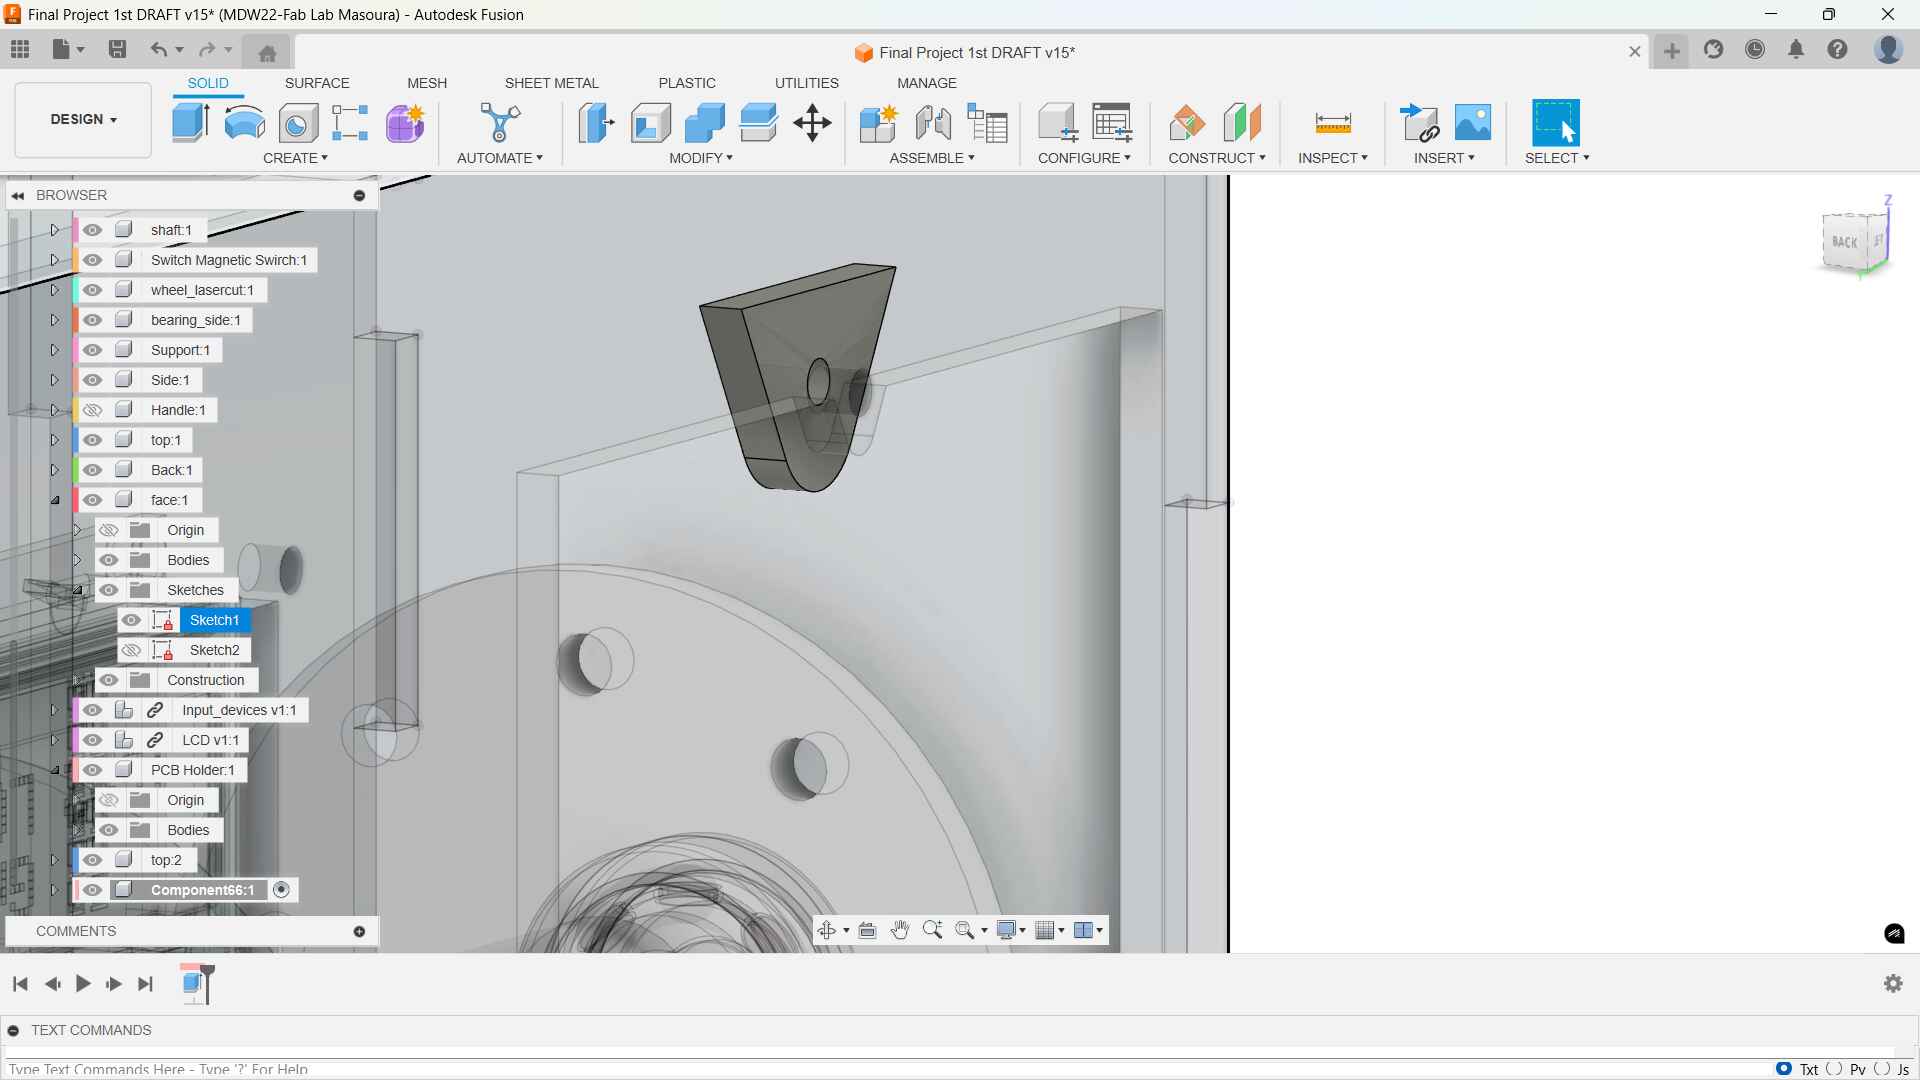The image size is (1920, 1080).
Task: Expand the shaft:1 tree node
Action: coord(54,230)
